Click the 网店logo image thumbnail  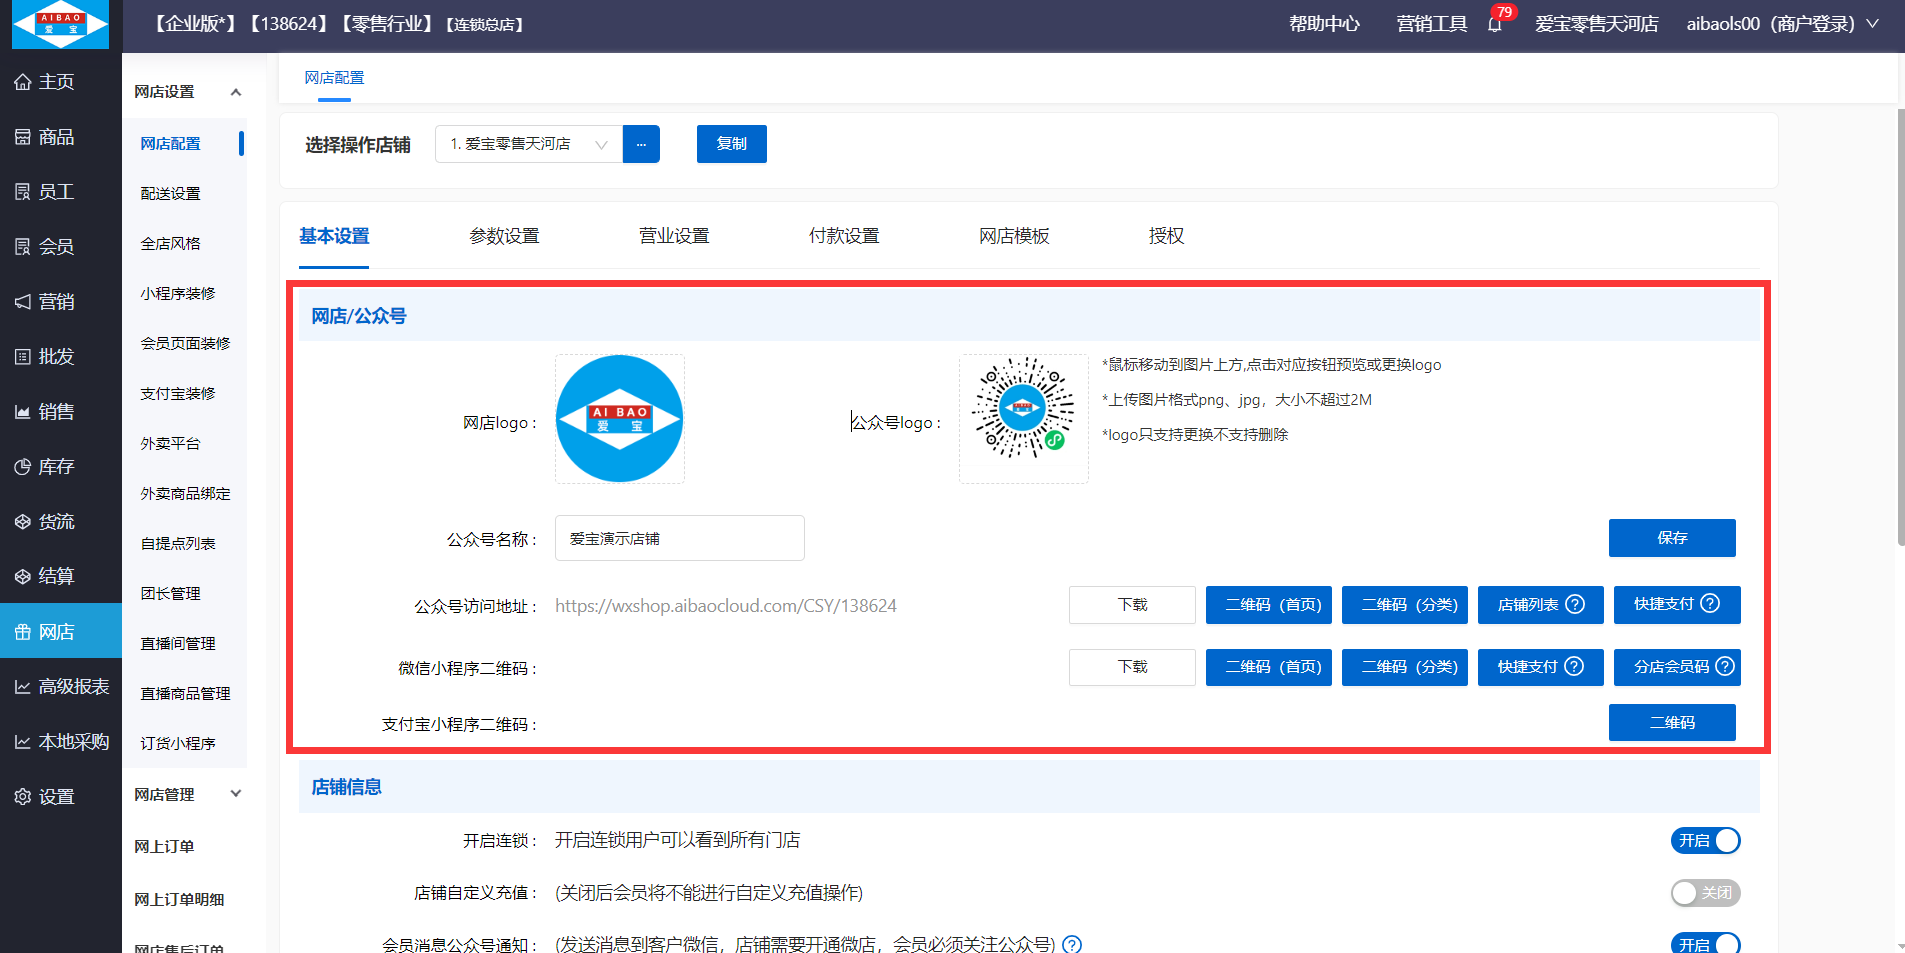coord(620,419)
